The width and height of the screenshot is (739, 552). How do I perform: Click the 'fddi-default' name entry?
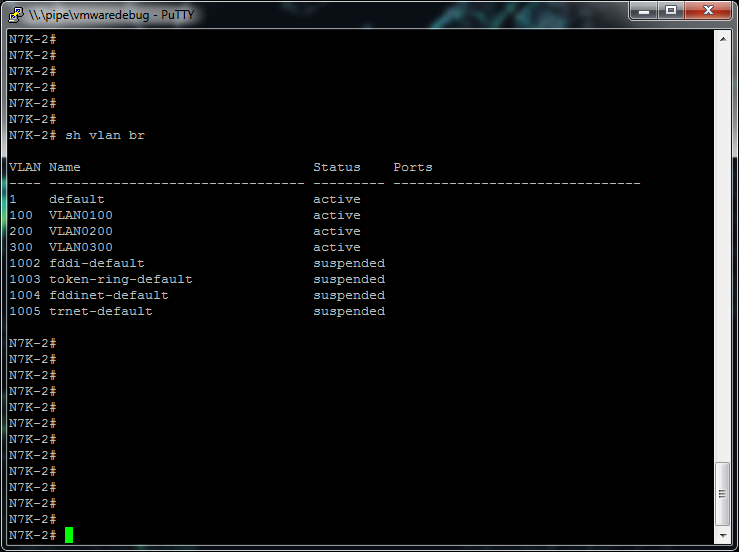point(97,264)
